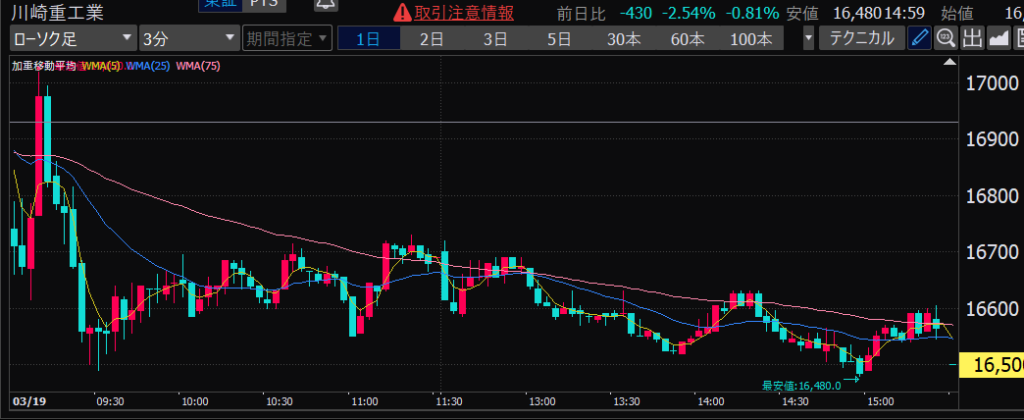The image size is (1024, 420).
Task: Select the 60本 range tab
Action: (x=687, y=39)
